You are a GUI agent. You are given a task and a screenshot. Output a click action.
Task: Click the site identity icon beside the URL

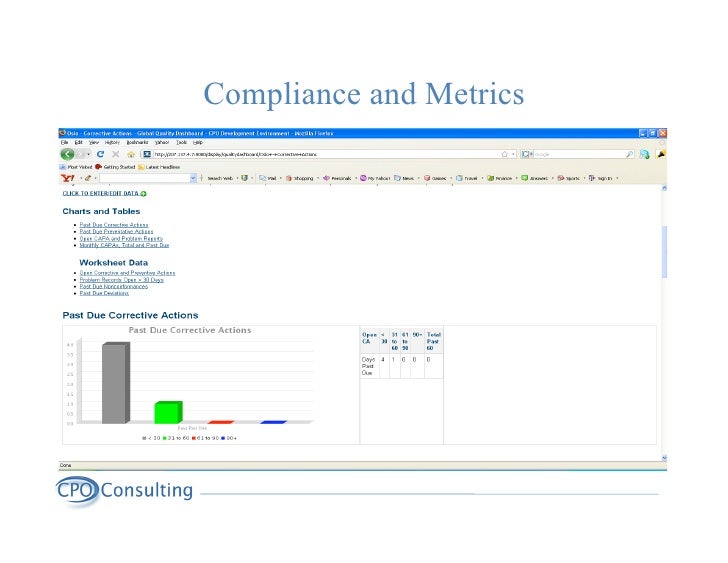point(147,154)
